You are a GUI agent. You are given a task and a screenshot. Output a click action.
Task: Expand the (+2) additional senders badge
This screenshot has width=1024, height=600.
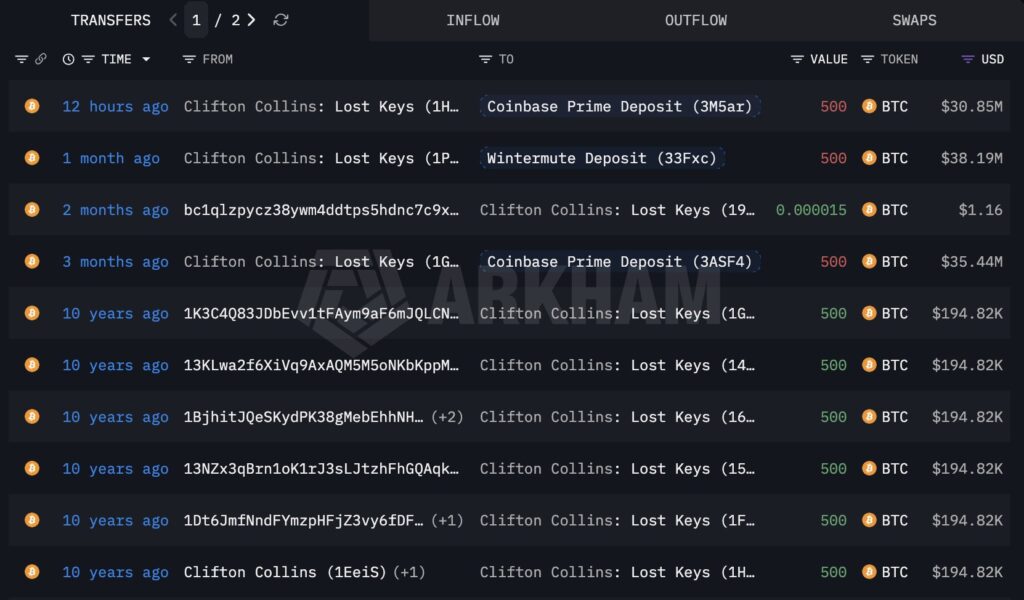(447, 417)
